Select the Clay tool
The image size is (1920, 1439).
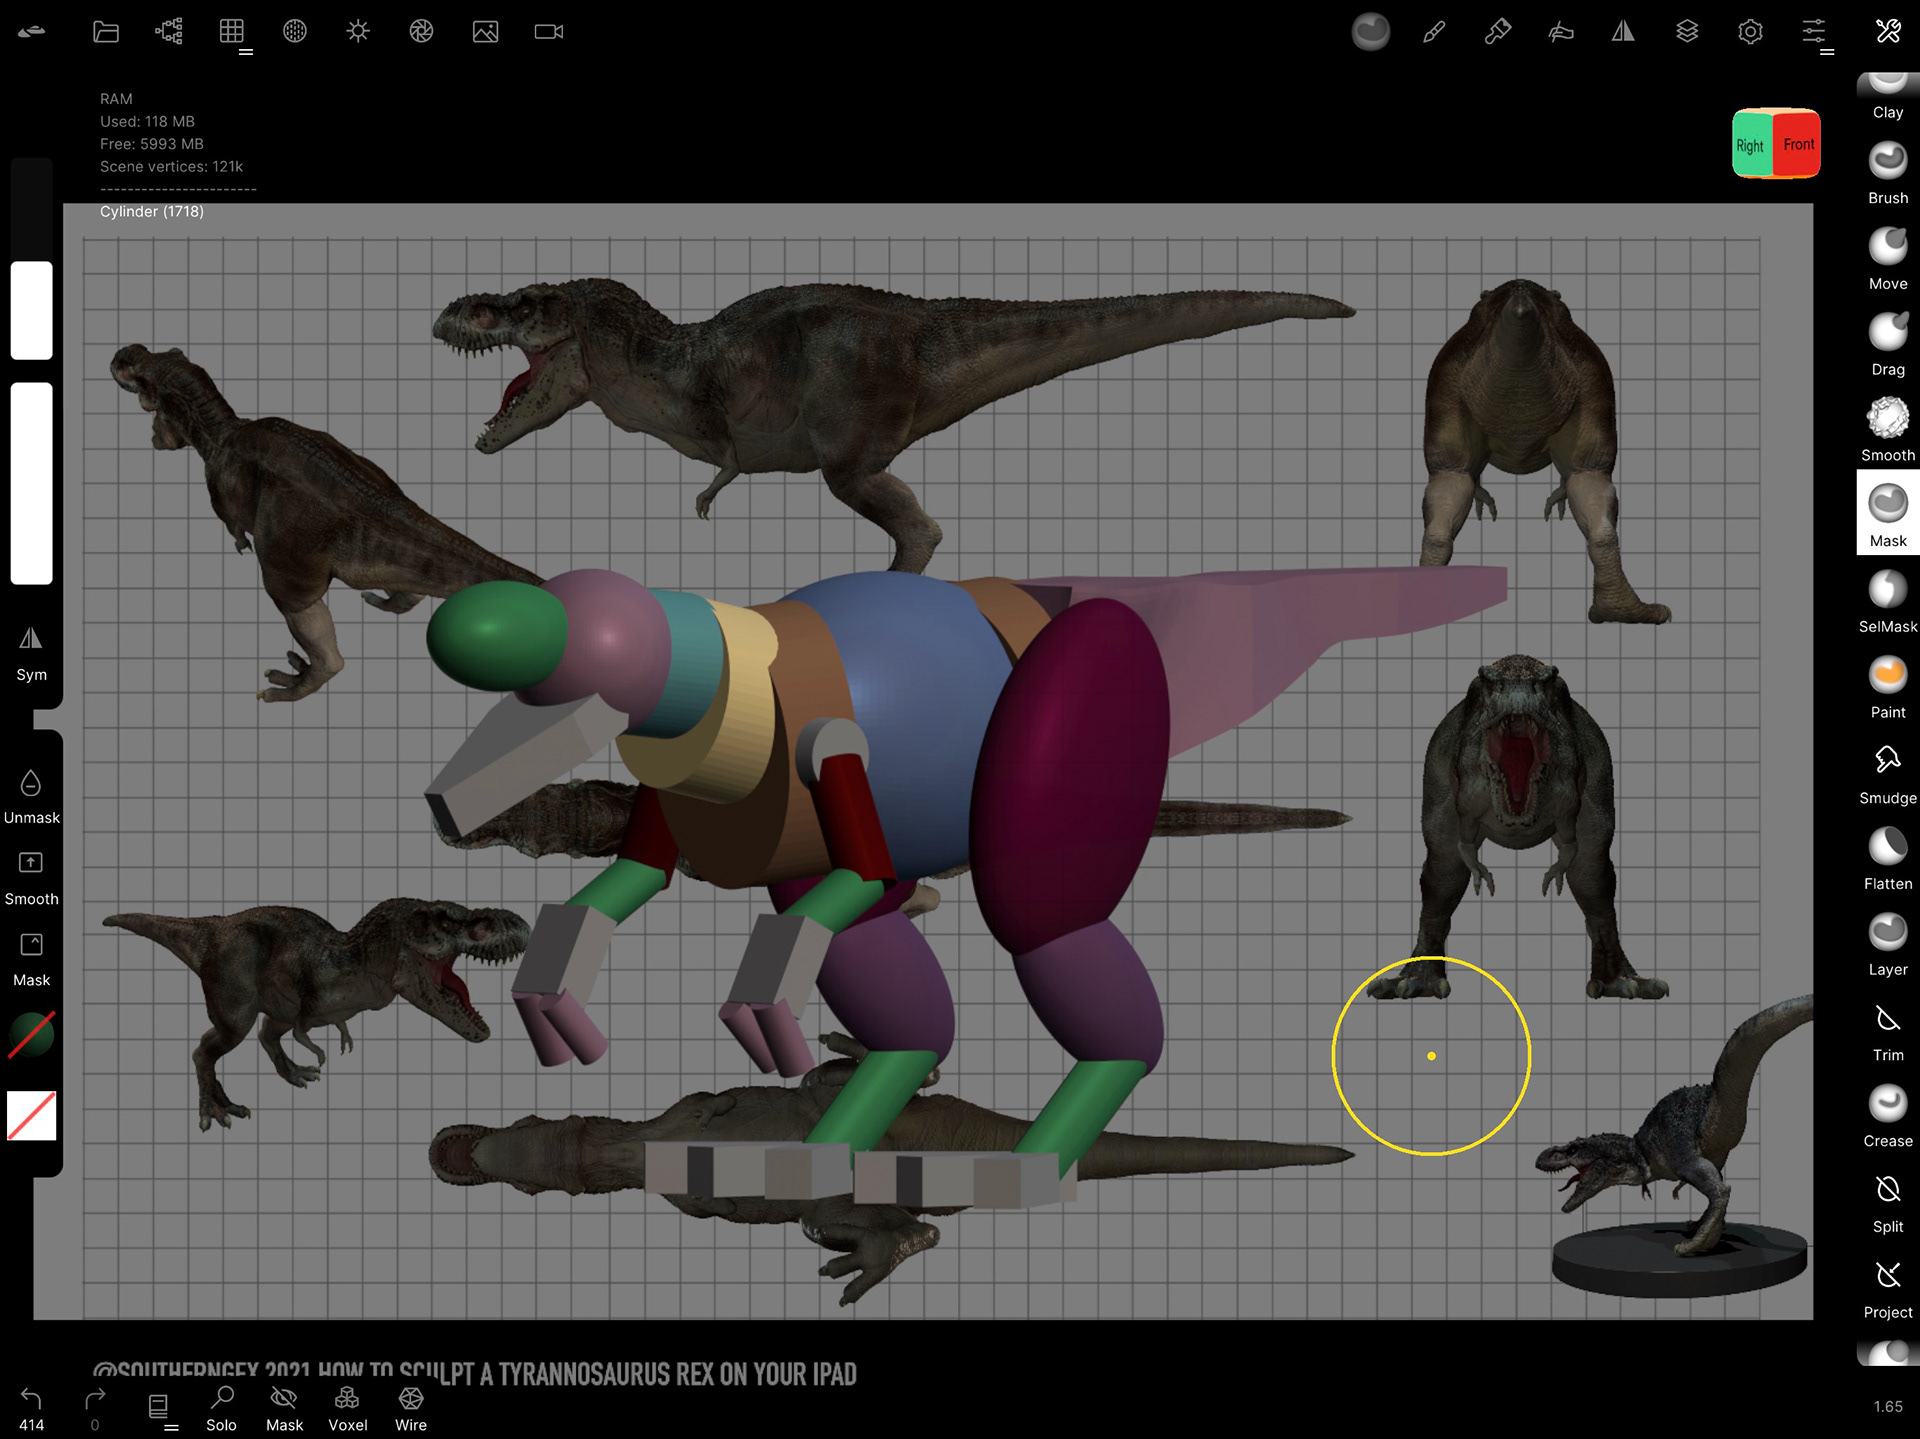[x=1888, y=98]
